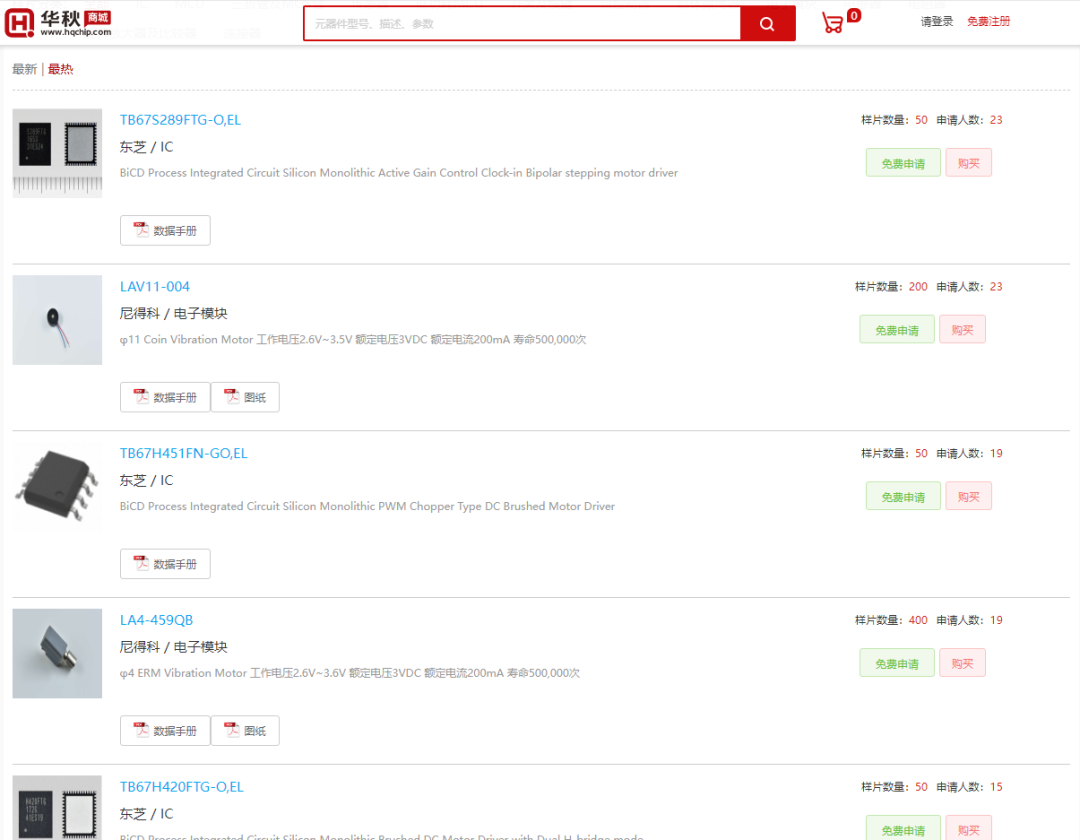Click the 请登录 login link
The height and width of the screenshot is (840, 1080).
(x=937, y=21)
